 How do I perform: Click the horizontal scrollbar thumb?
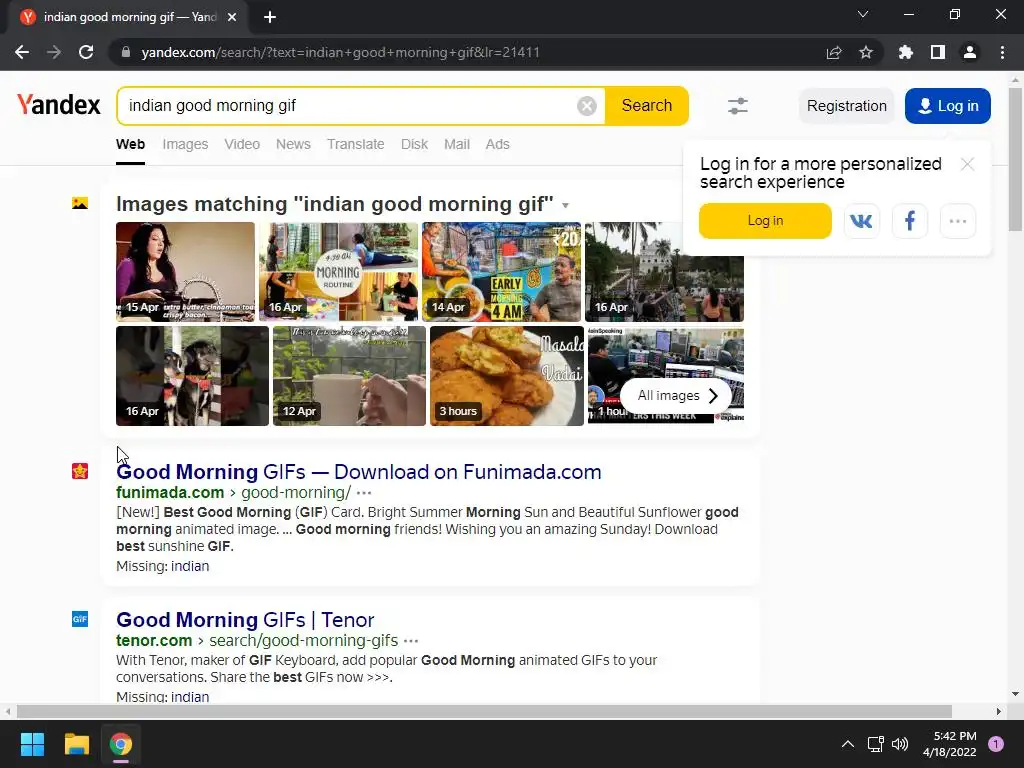tap(484, 711)
